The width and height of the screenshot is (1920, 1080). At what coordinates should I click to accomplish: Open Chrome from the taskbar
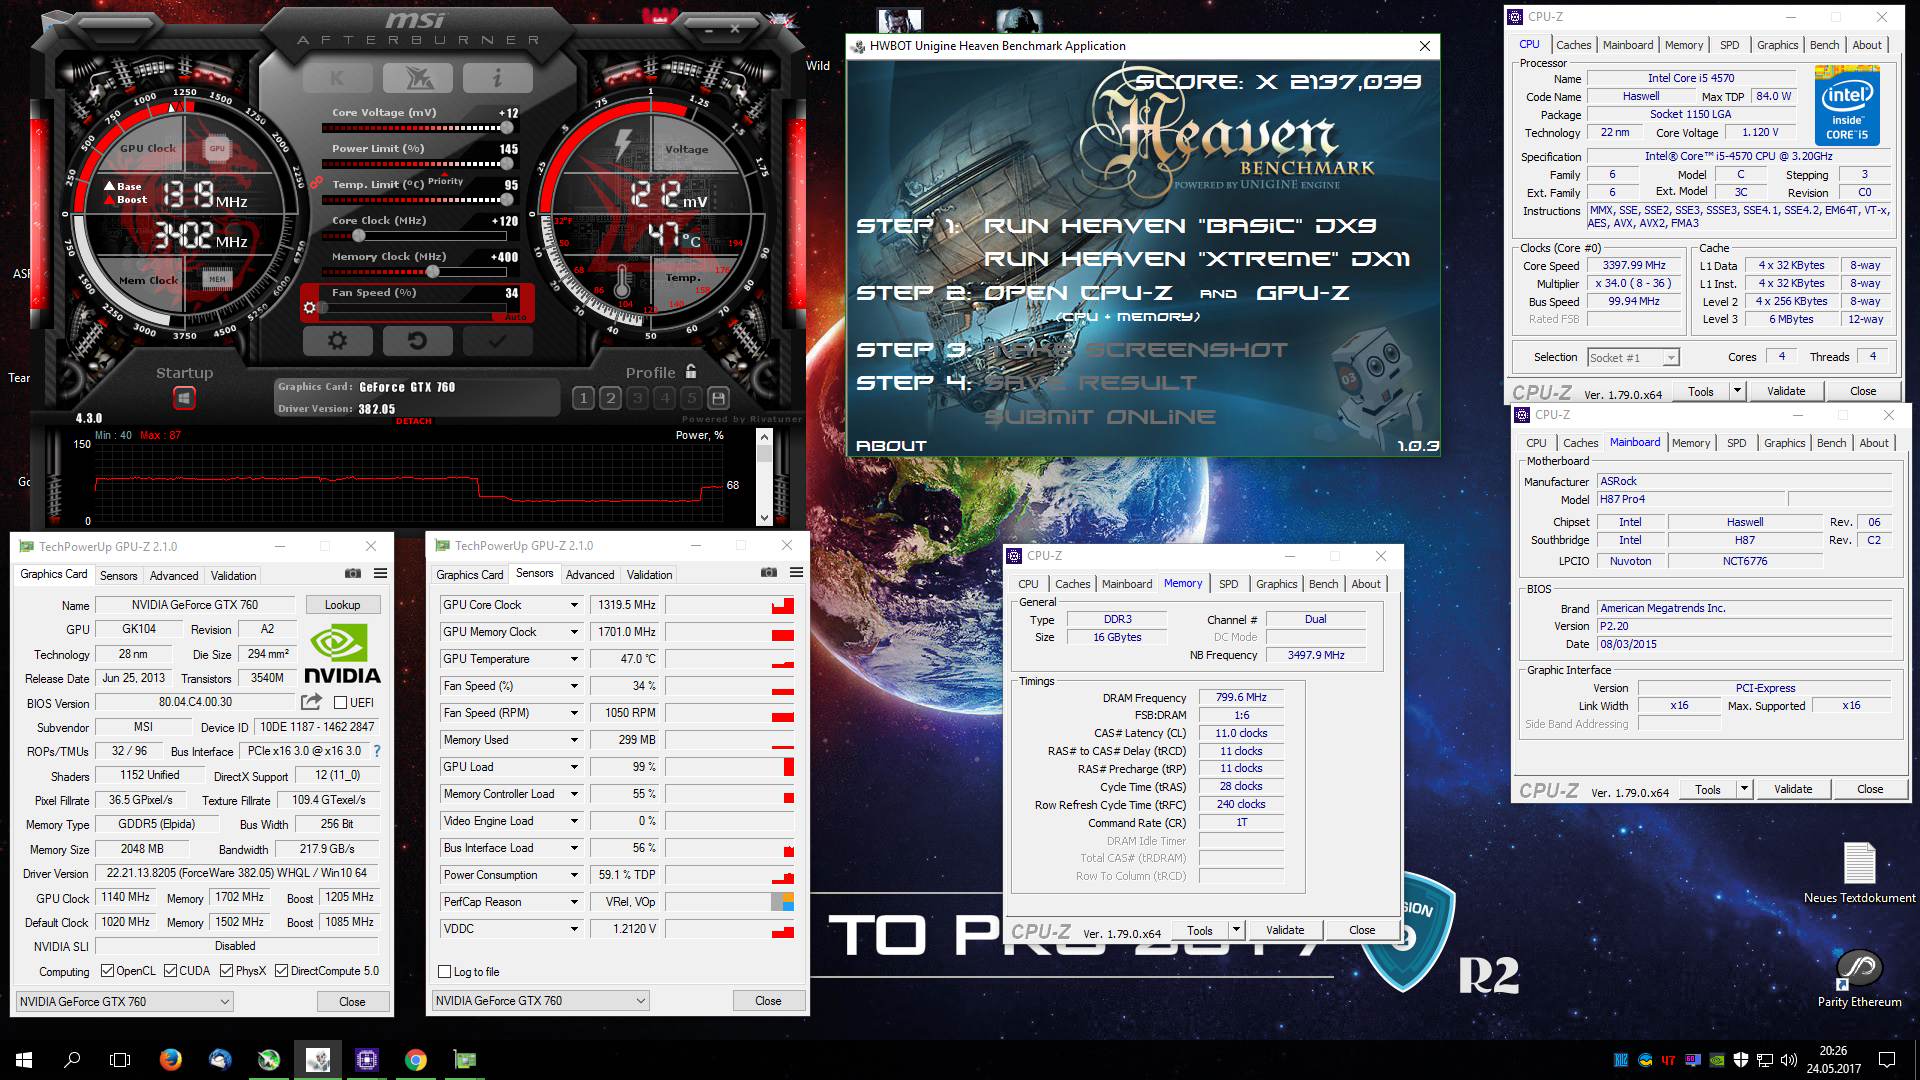[416, 1060]
